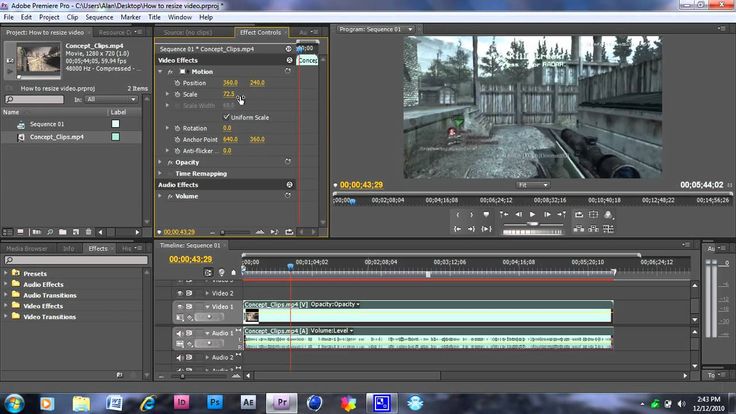Switch to the Media Browser tab
736x414 pixels.
coord(27,249)
